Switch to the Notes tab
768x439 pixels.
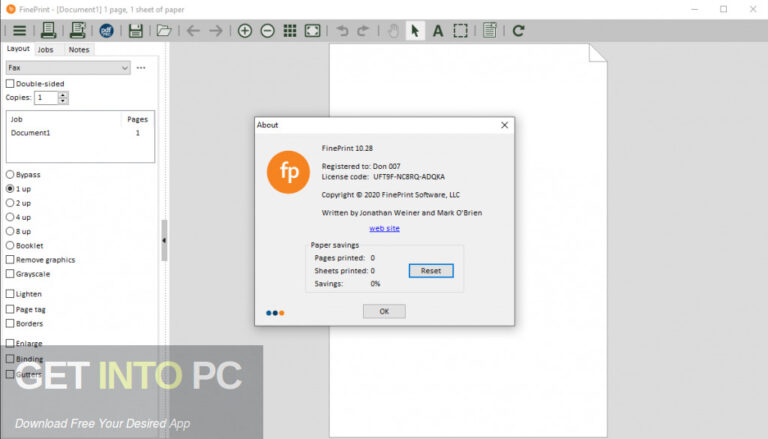[79, 49]
